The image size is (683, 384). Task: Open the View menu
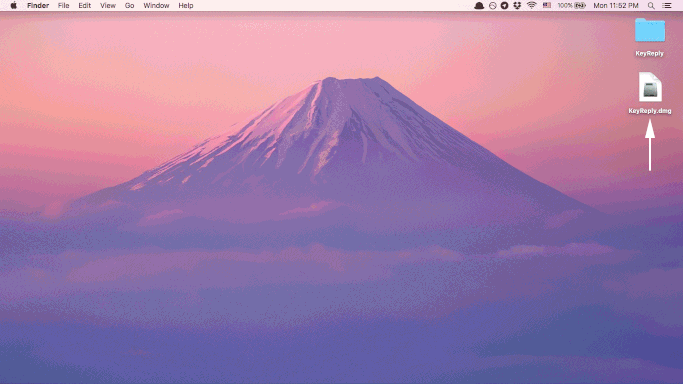(108, 6)
